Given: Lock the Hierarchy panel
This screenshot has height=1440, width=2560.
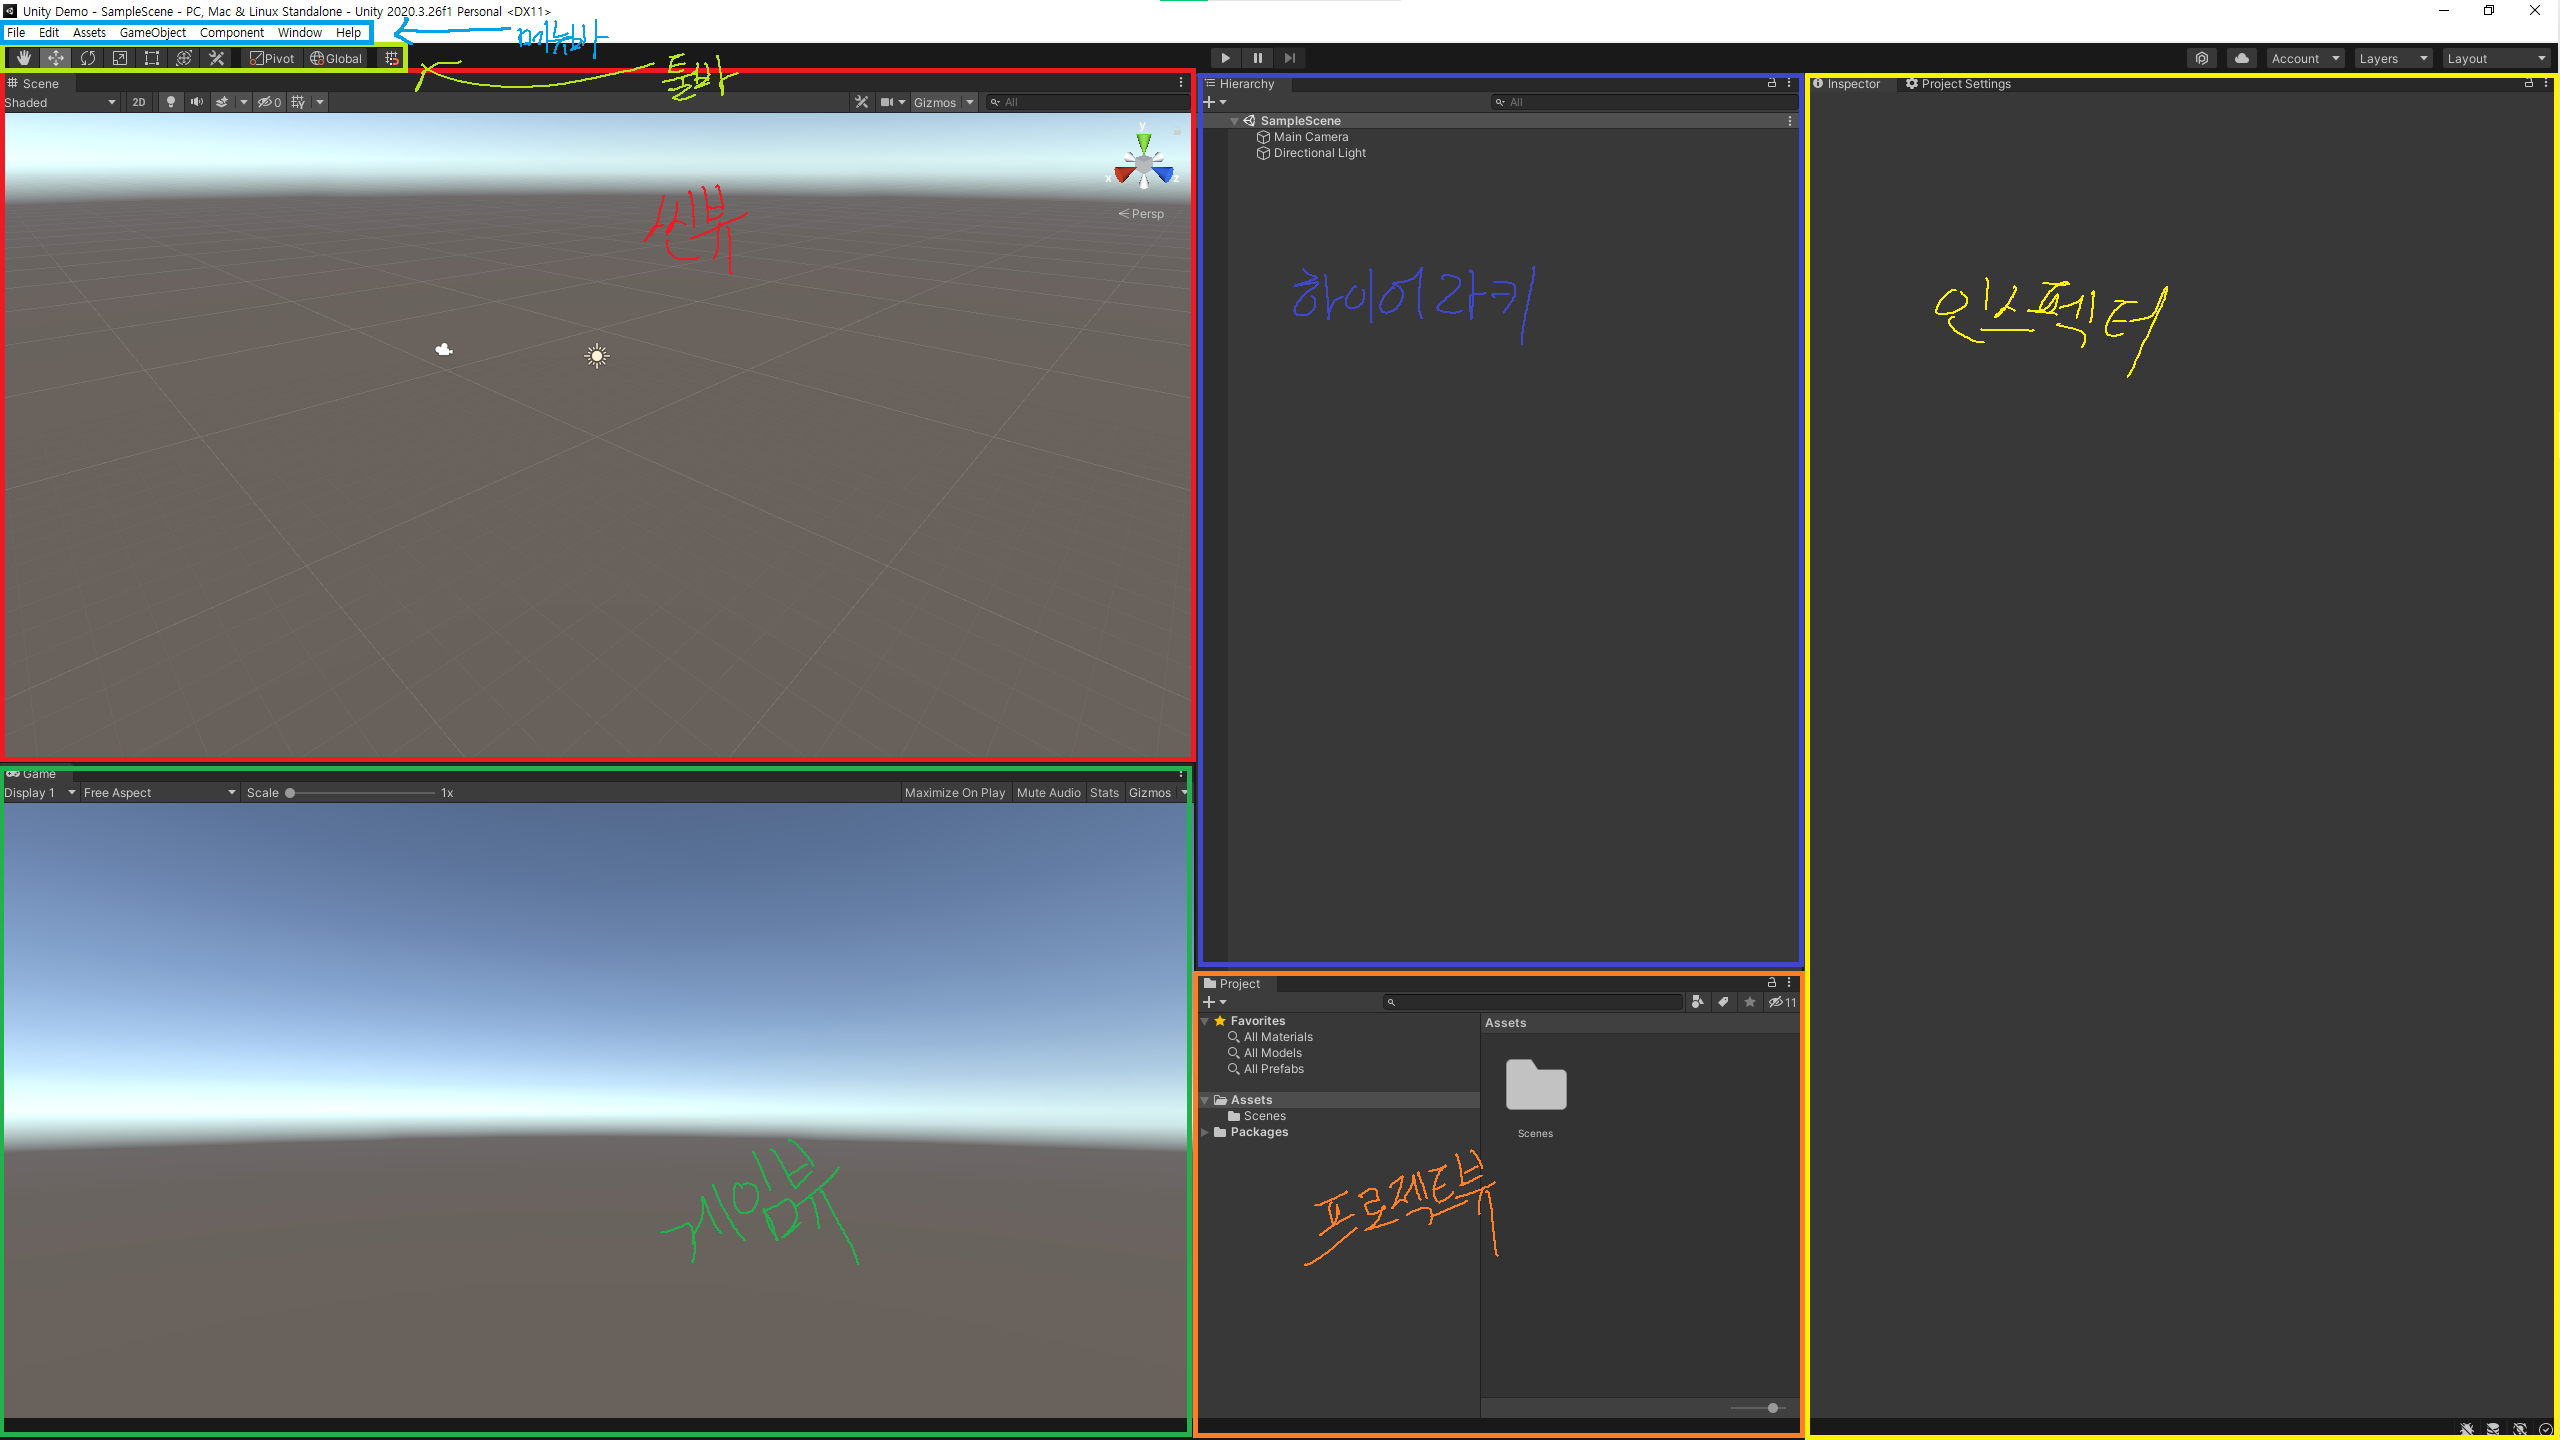Looking at the screenshot, I should click(1772, 83).
